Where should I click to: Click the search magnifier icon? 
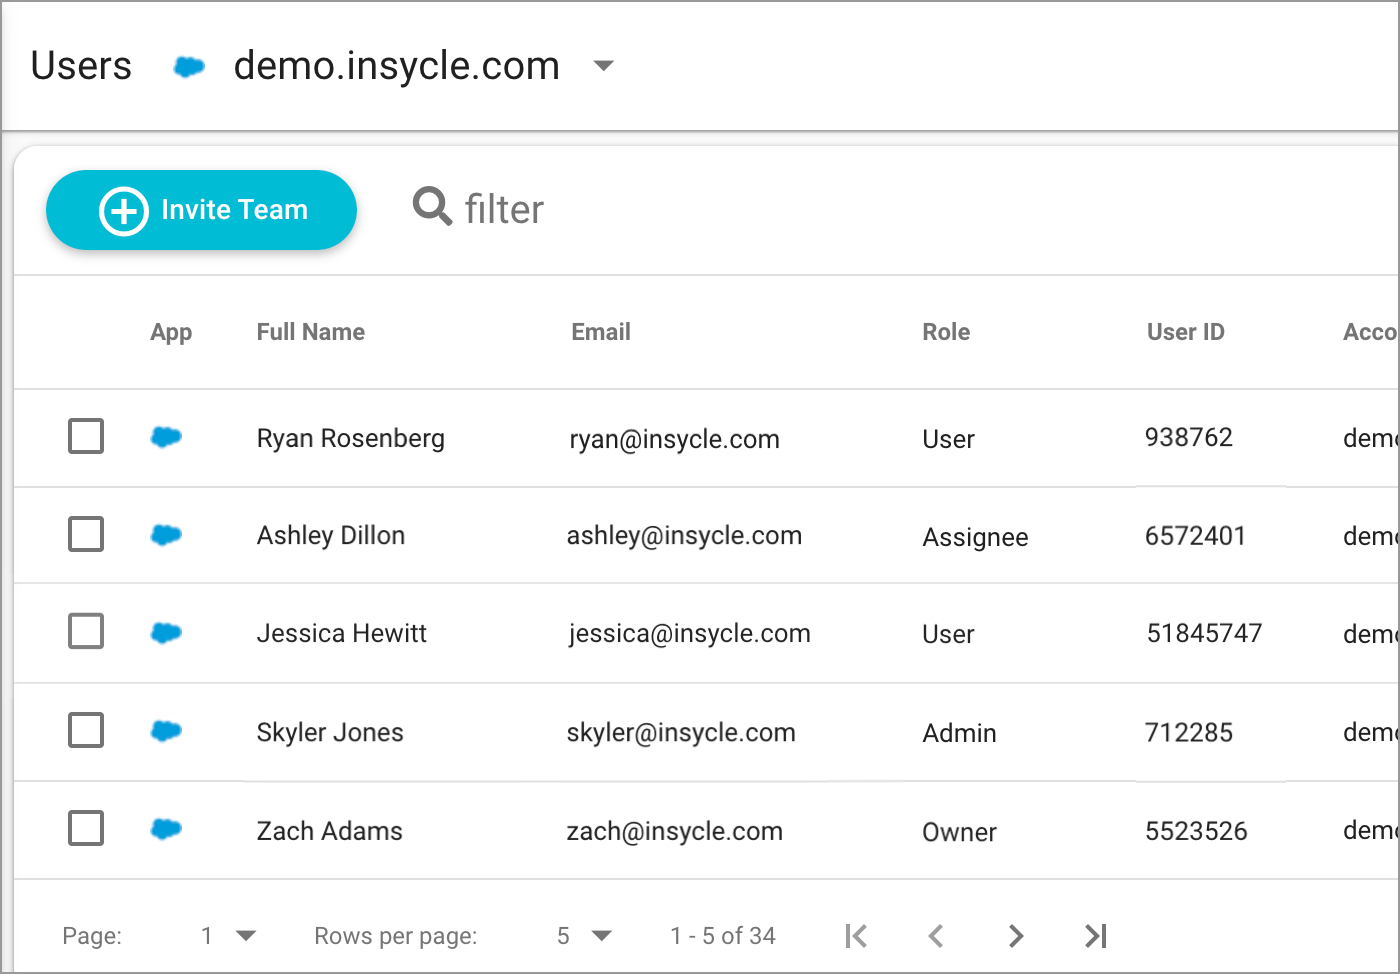click(x=432, y=206)
